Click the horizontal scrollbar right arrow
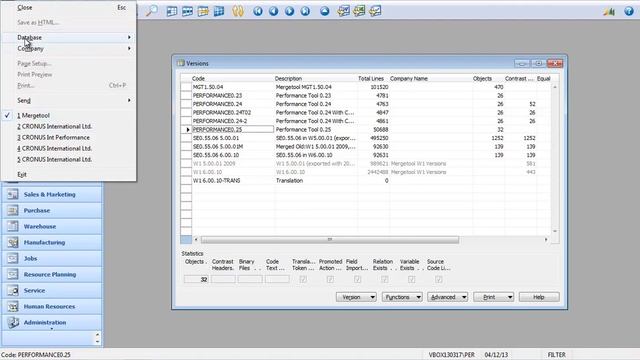640x360 pixels. point(546,240)
